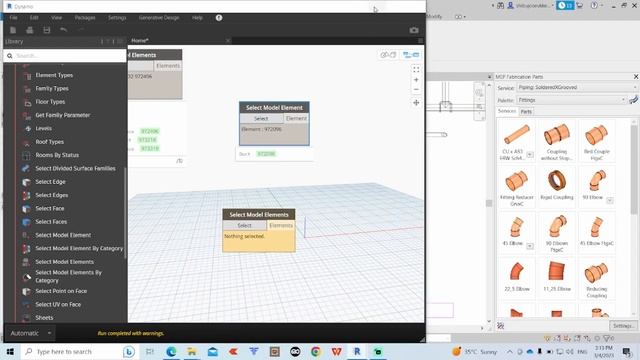Click the Open file icon in Dynamo toolbar

[x=30, y=30]
